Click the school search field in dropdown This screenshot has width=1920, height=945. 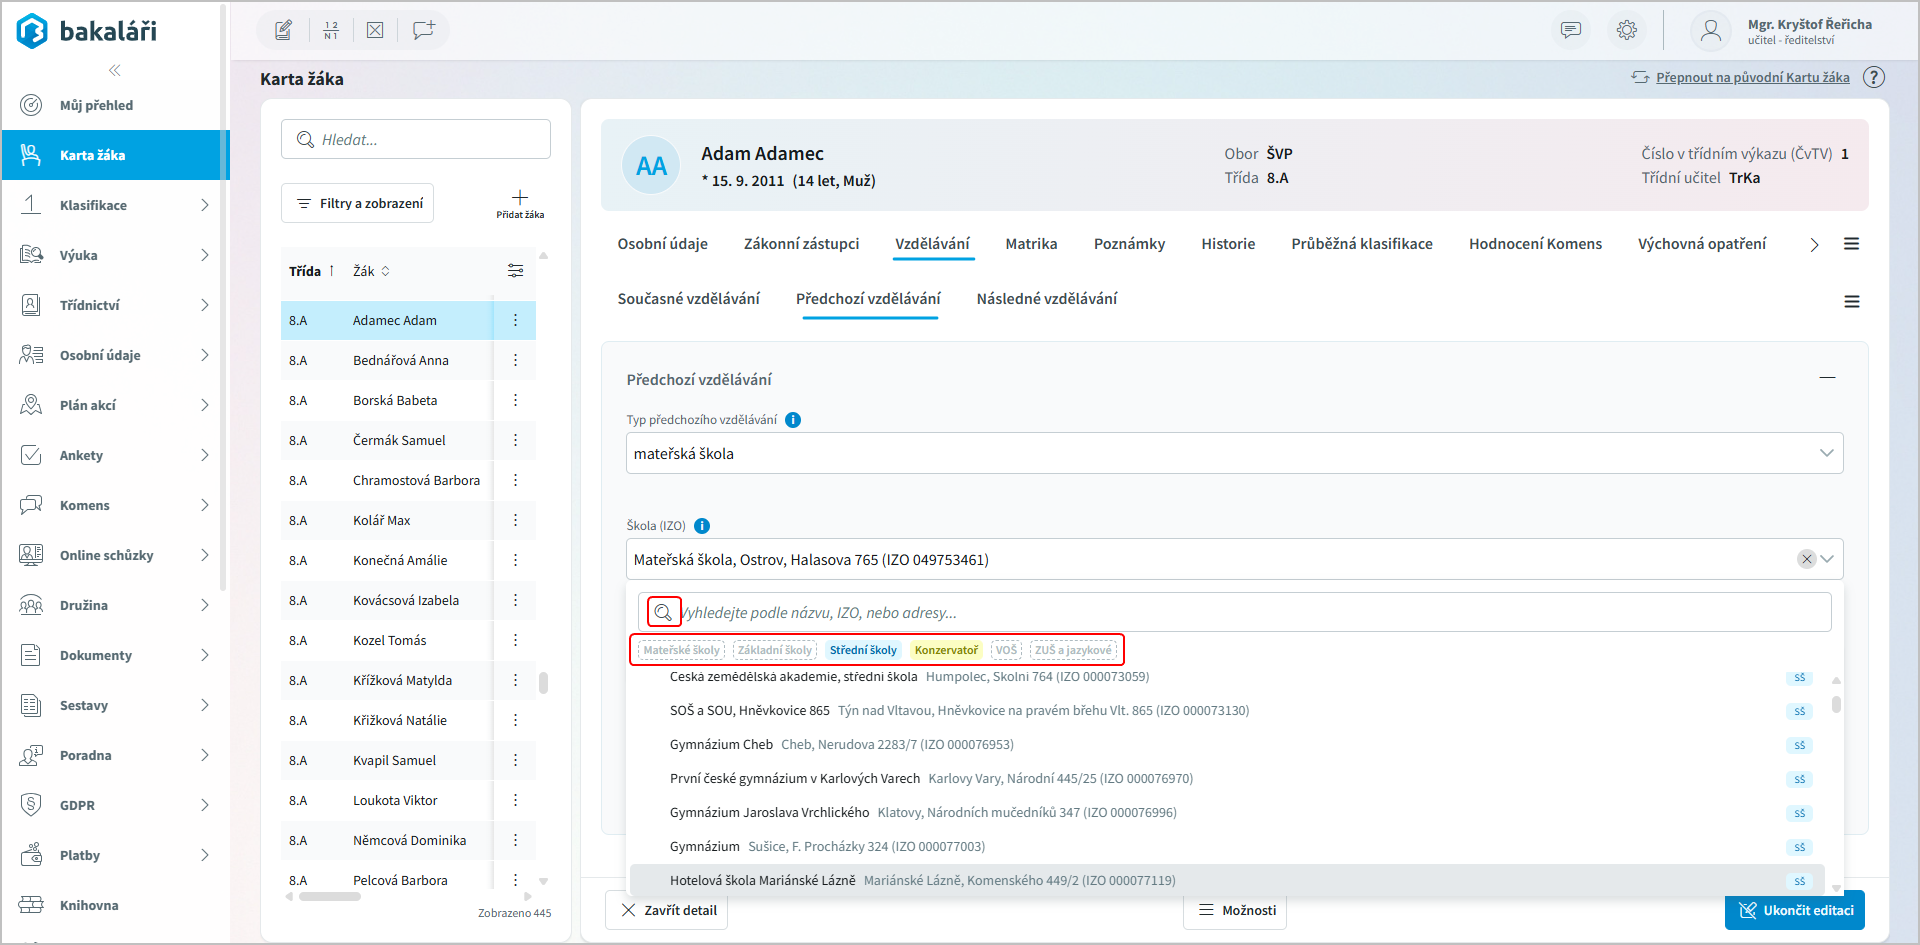click(1250, 613)
